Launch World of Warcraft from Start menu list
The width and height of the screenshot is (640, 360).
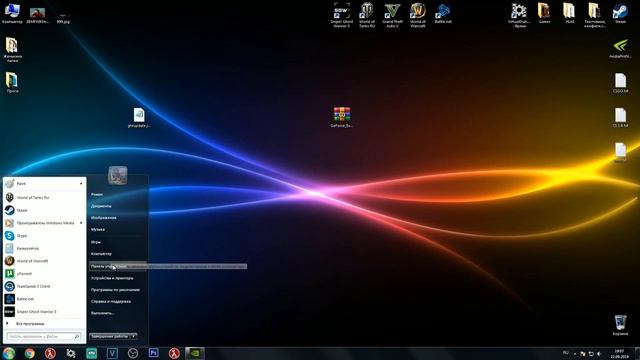click(44, 261)
